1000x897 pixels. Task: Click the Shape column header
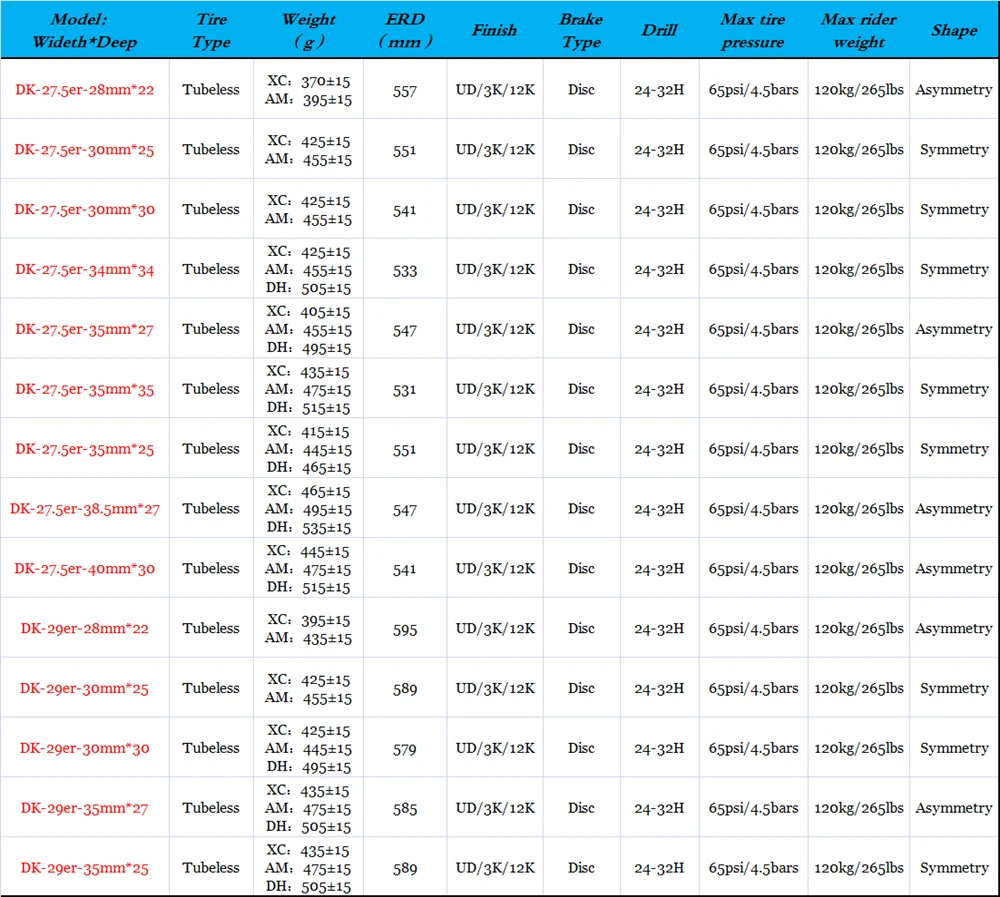tap(954, 31)
